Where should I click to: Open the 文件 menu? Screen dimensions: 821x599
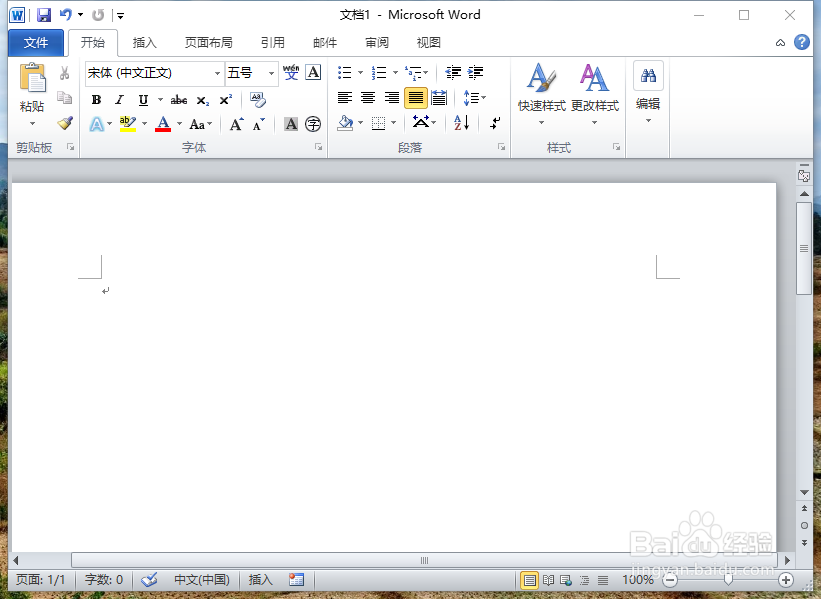(36, 42)
